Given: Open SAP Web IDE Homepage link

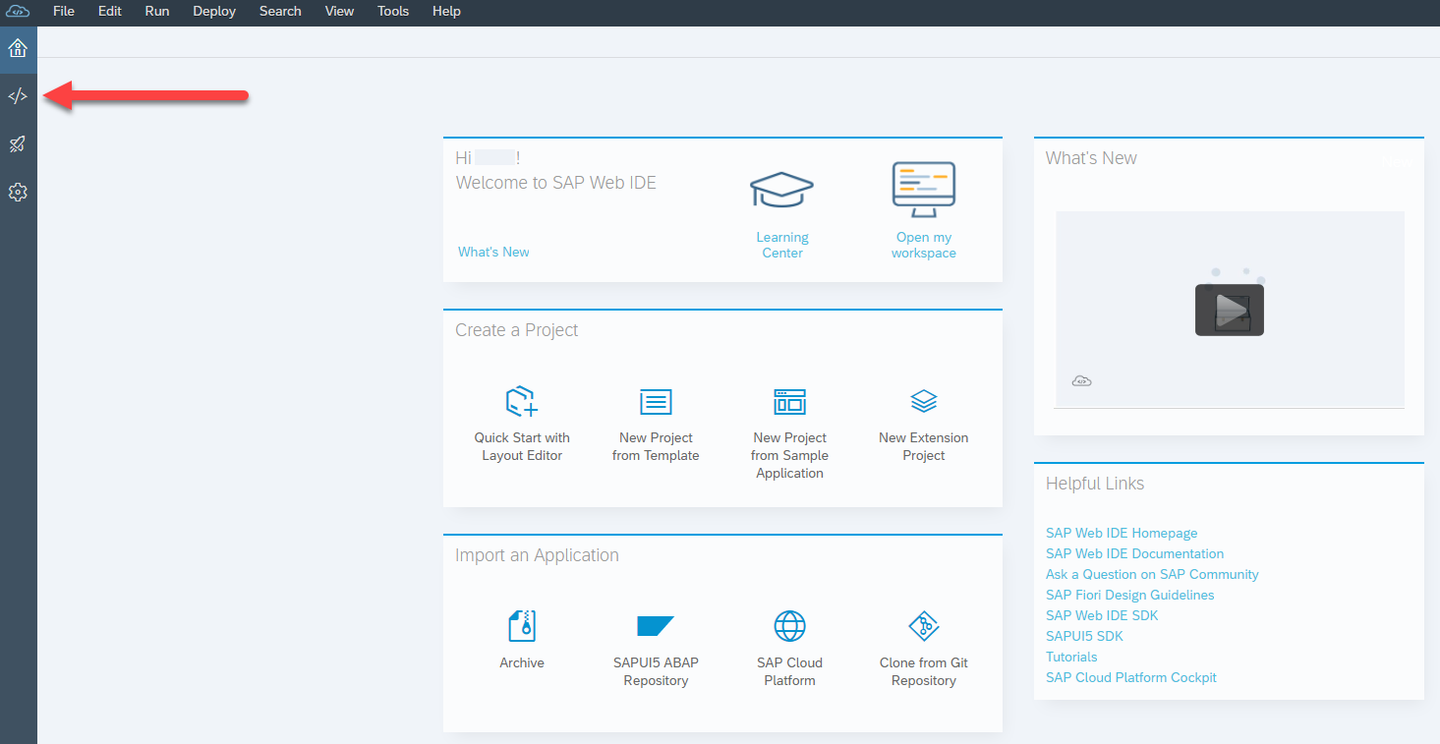Looking at the screenshot, I should pos(1121,533).
